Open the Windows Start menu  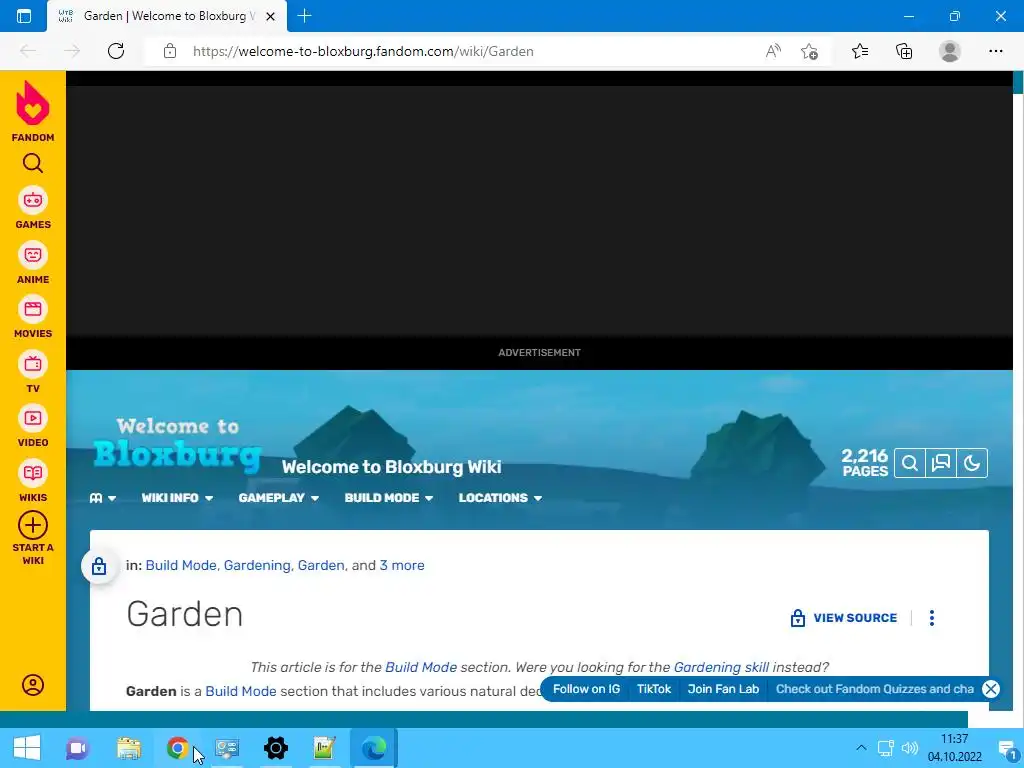click(x=27, y=748)
